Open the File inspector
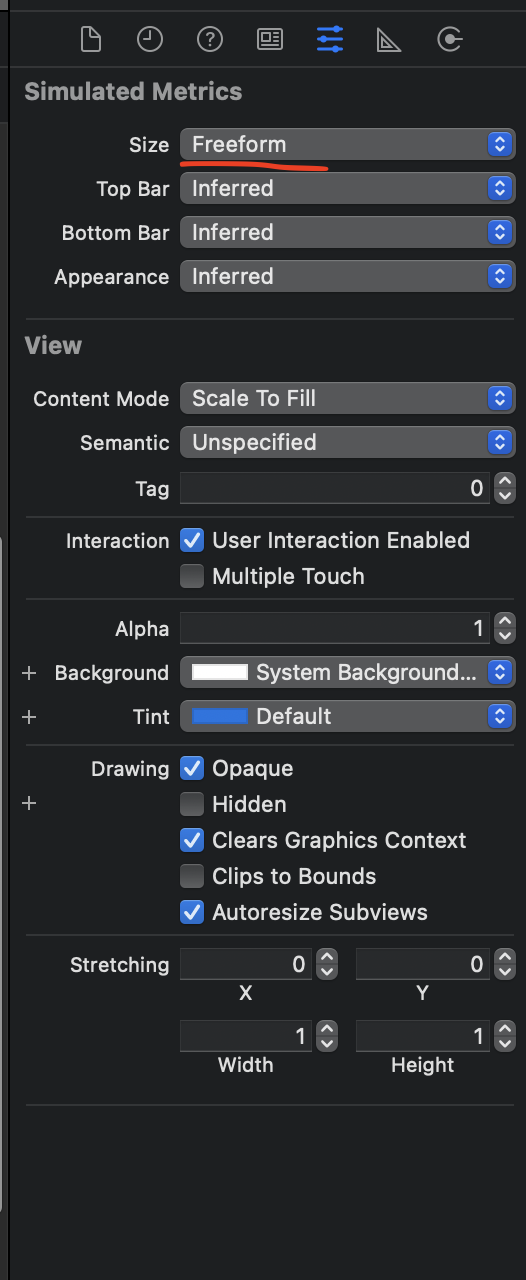526x1280 pixels. 91,39
